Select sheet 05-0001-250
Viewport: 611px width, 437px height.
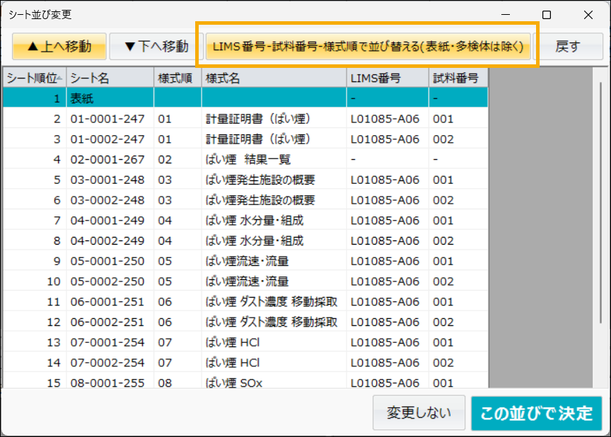pyautogui.click(x=245, y=261)
